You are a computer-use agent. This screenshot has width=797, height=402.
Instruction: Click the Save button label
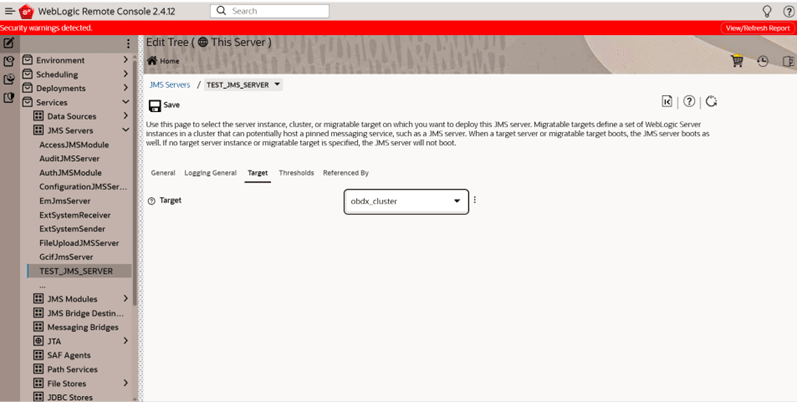[171, 105]
